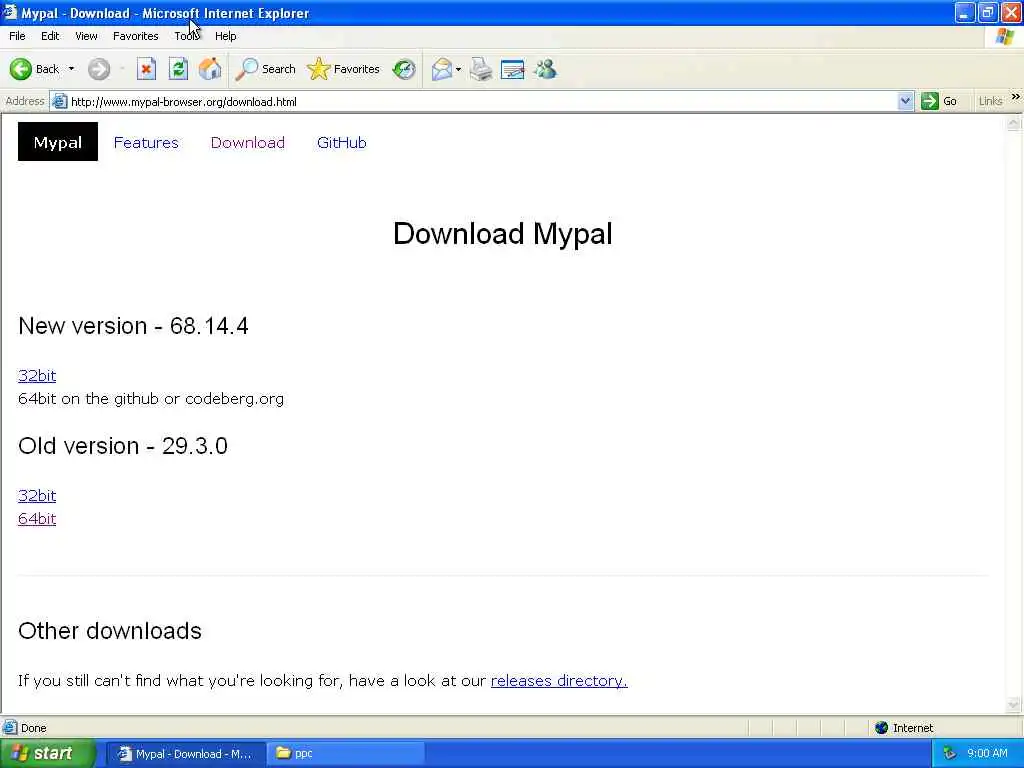Viewport: 1024px width, 768px height.
Task: Download 32bit of new version 68.14.4
Action: (x=37, y=376)
